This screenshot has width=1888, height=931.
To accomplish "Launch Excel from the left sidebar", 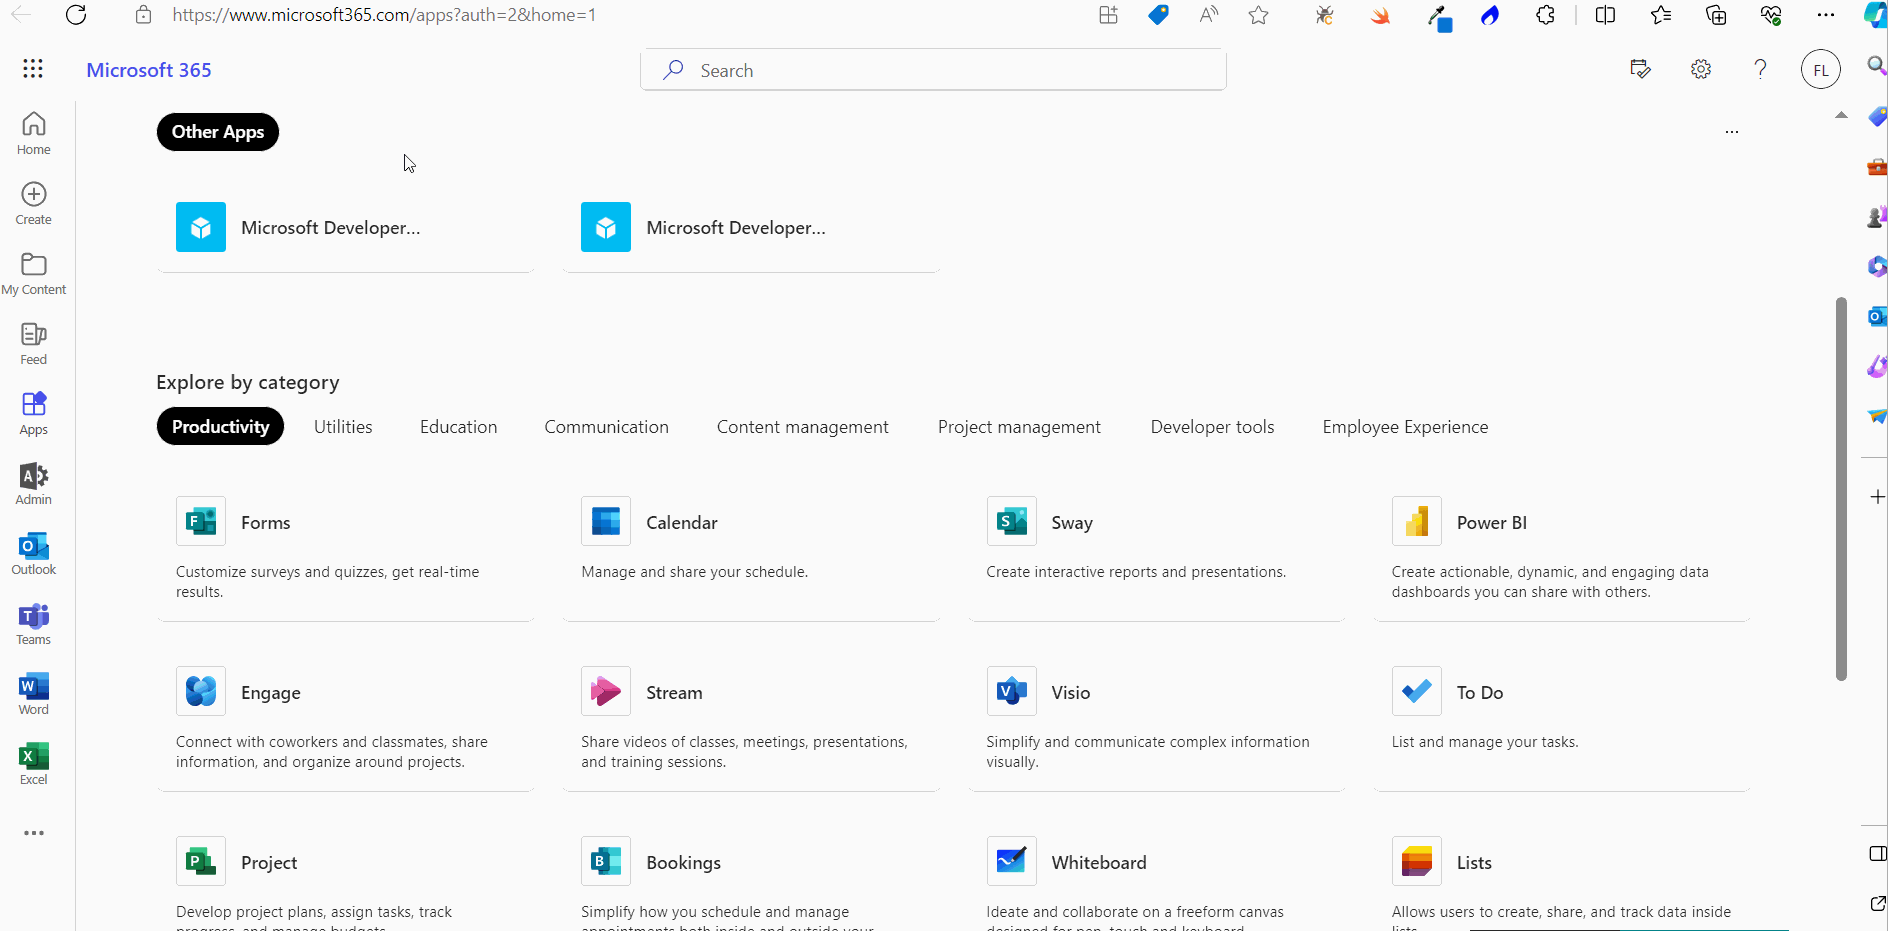I will (x=33, y=763).
